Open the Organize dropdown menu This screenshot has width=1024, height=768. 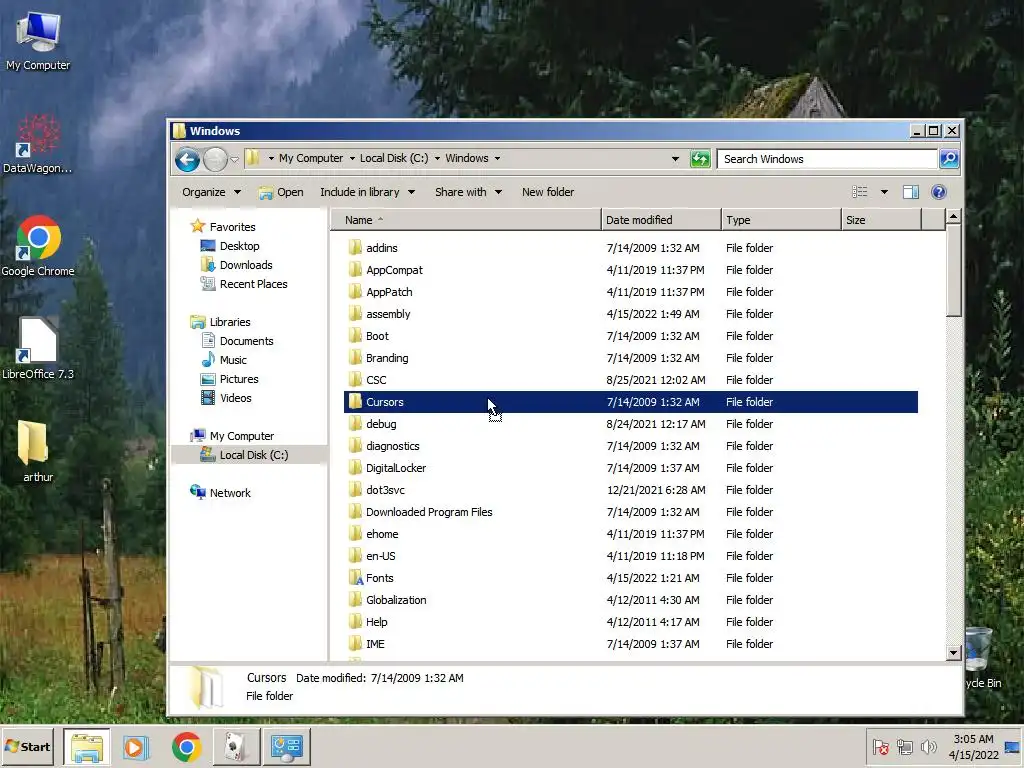point(212,192)
